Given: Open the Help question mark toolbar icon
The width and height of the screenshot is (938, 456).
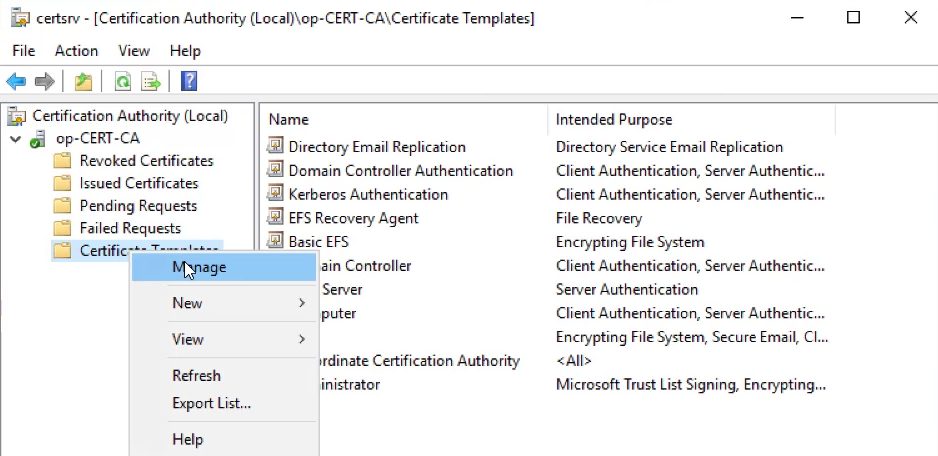Looking at the screenshot, I should [188, 81].
